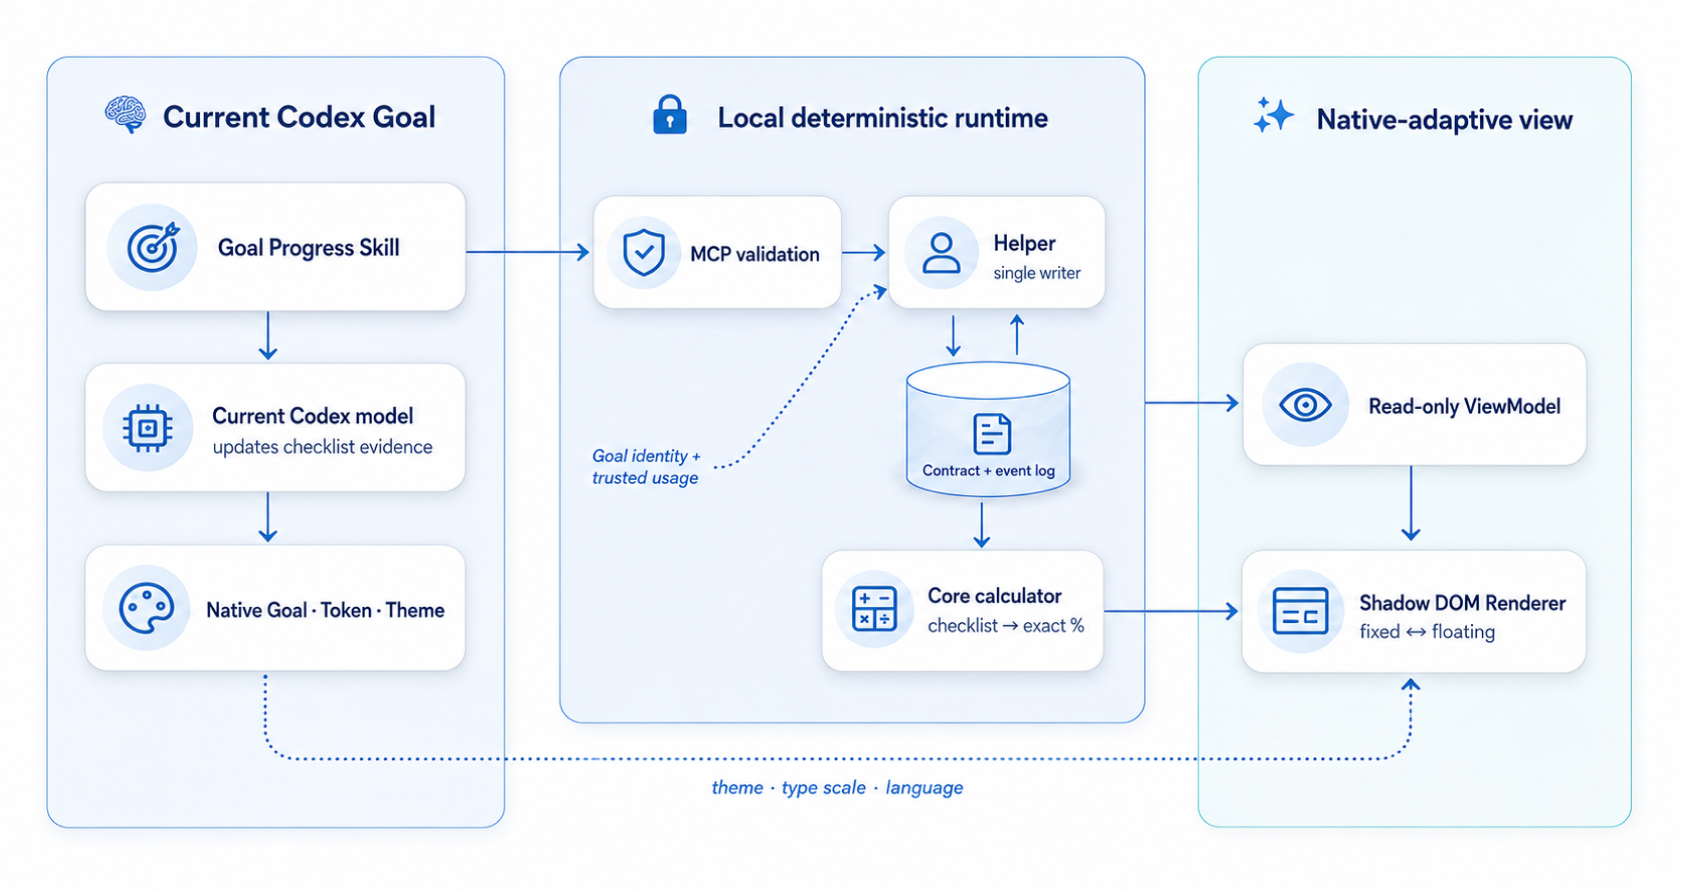
Task: Click the sparkle icon beside Native-adaptive view
Action: 1273,116
